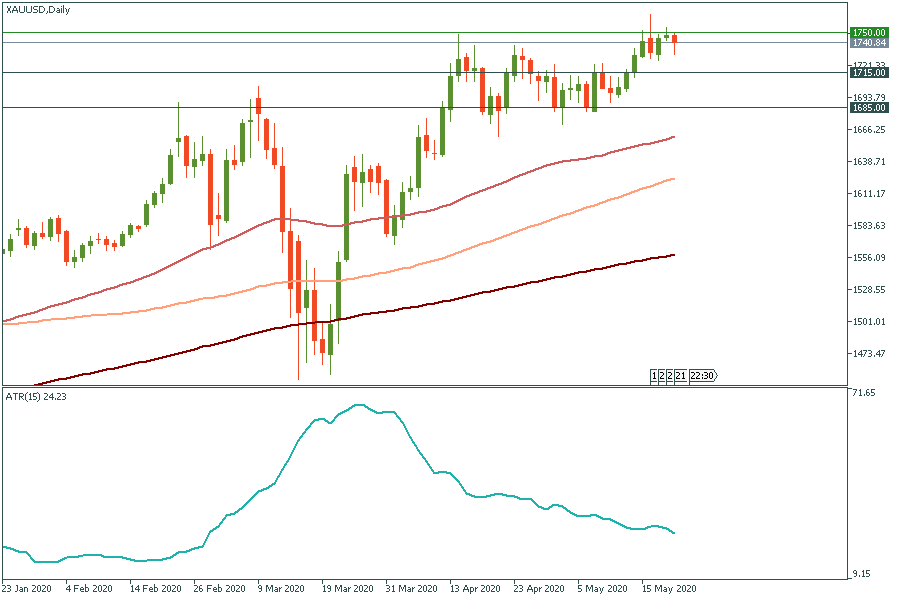
Task: Select the upper reddish moving average line
Action: pos(500,182)
